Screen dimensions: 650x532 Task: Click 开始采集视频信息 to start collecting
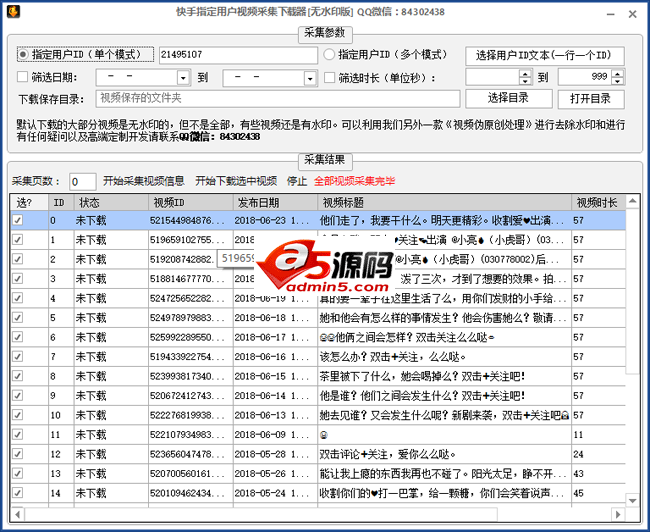coord(143,181)
